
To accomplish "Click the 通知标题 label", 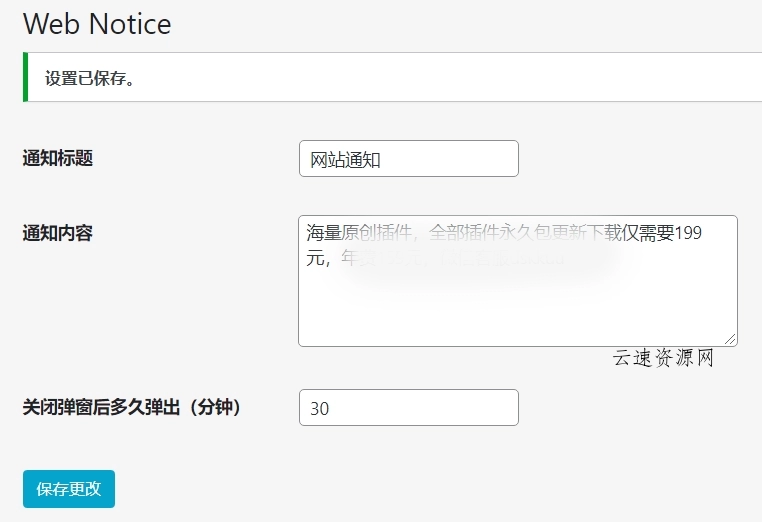I will 58,158.
